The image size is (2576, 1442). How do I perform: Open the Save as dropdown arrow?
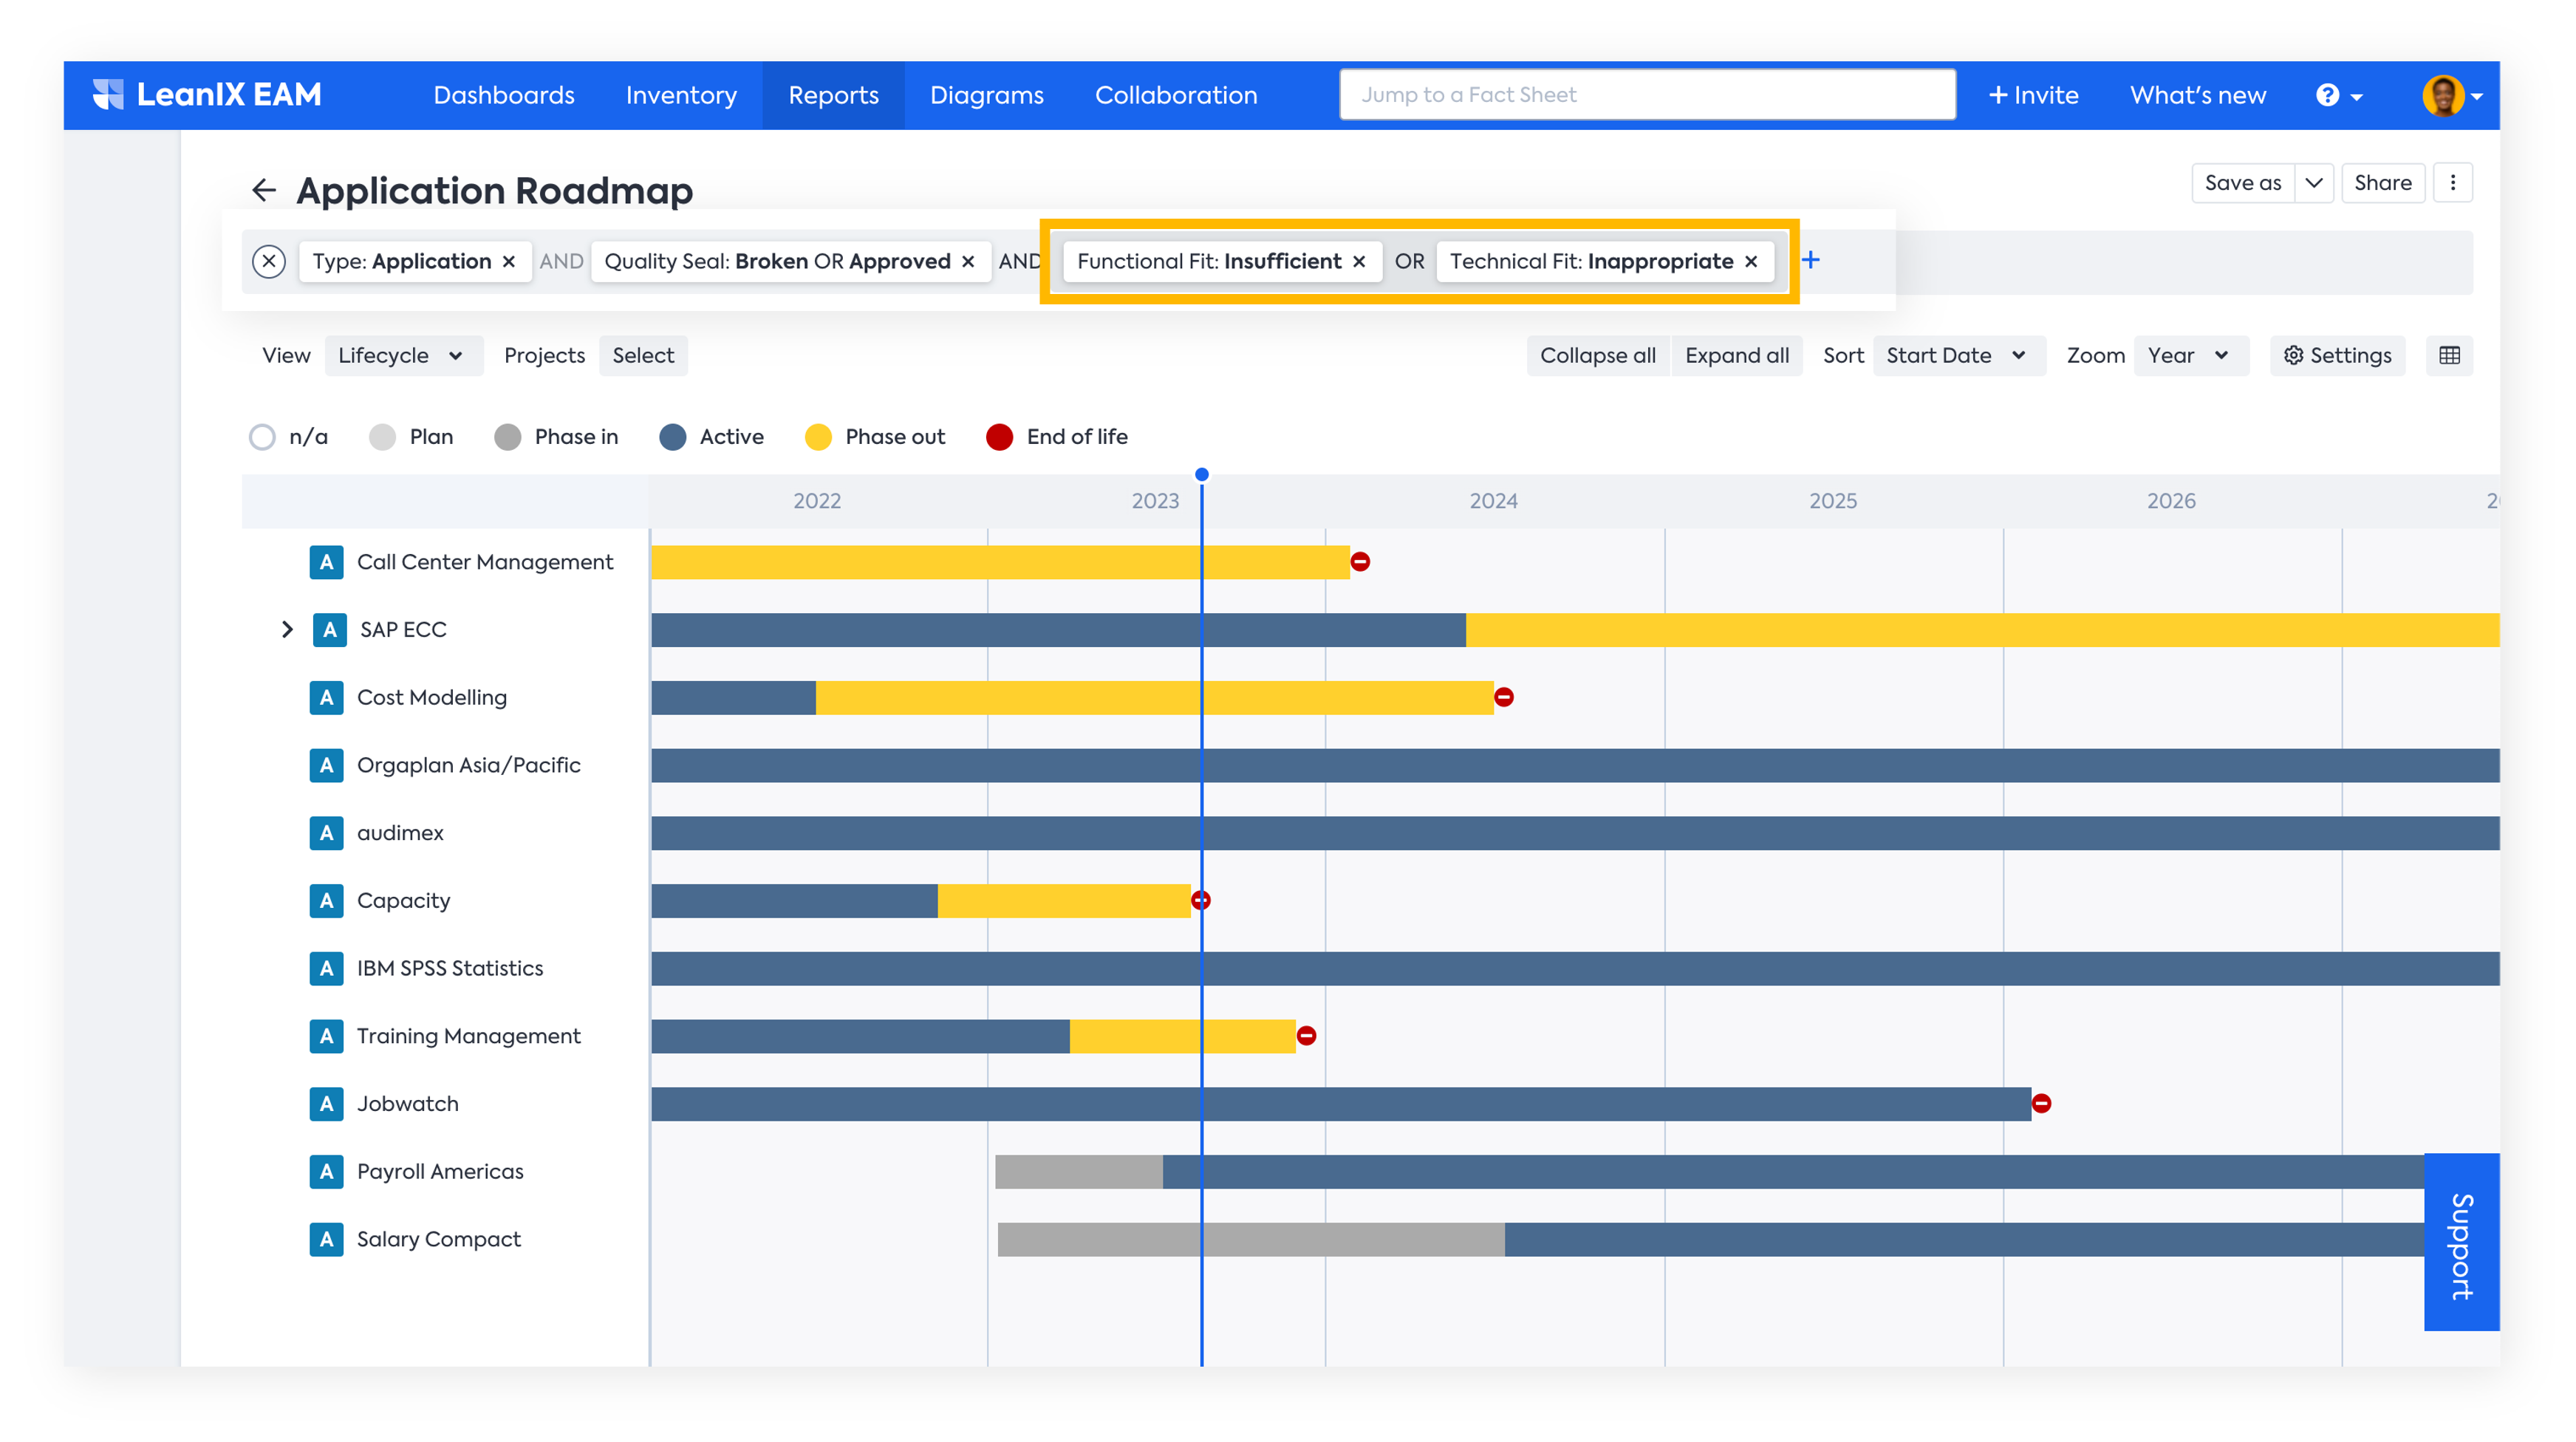point(2314,183)
